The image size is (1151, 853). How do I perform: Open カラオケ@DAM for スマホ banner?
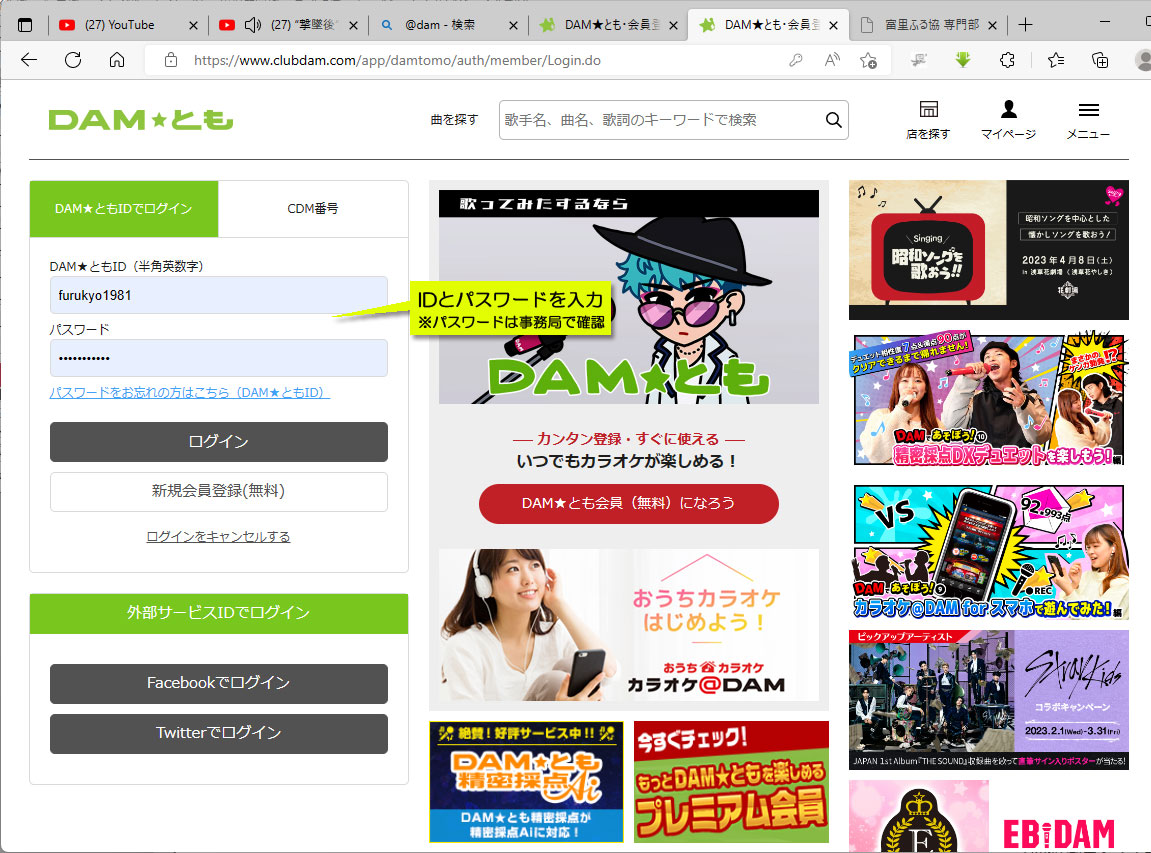(x=989, y=551)
